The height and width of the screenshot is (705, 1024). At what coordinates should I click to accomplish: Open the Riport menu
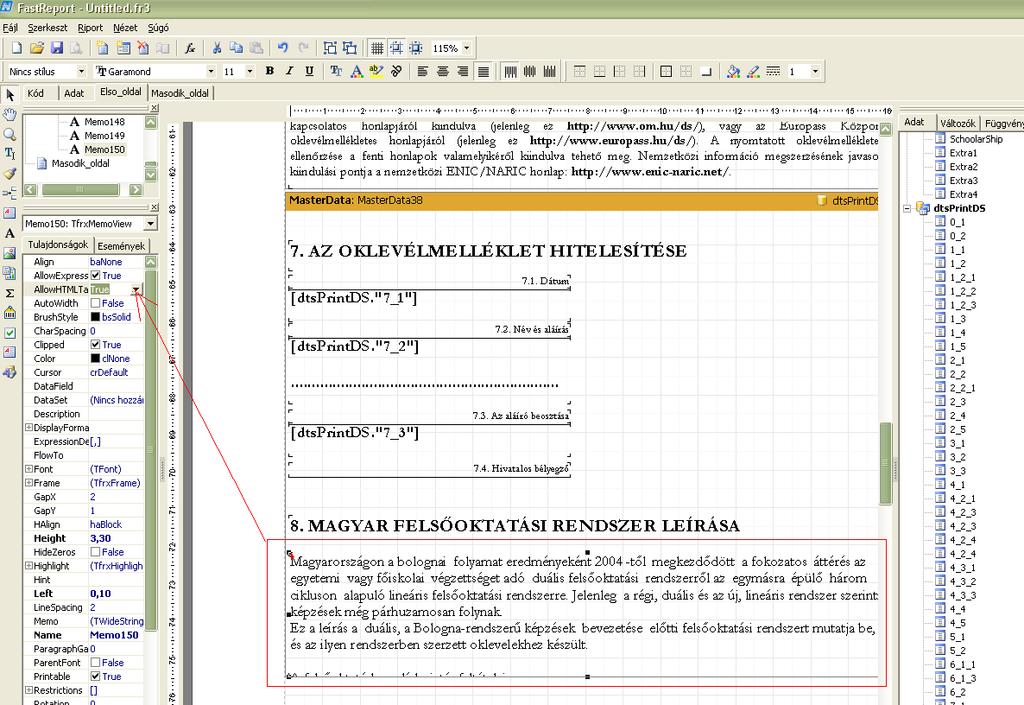90,27
